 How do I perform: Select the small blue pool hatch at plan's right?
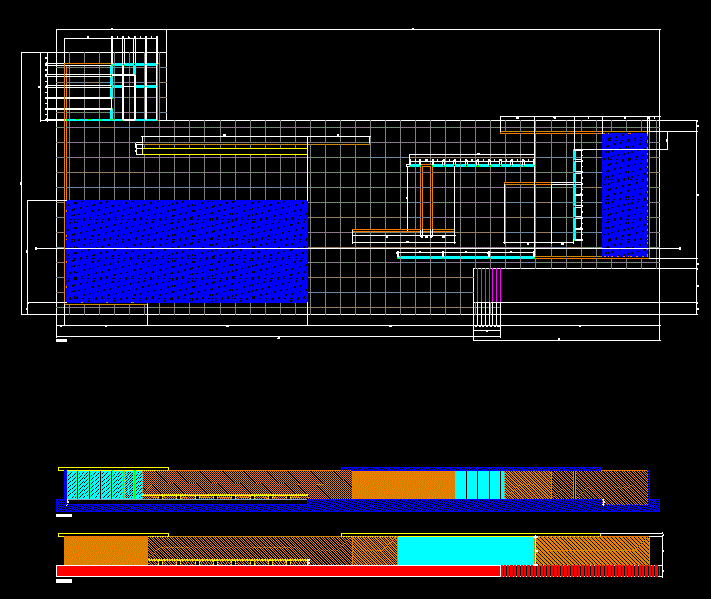[x=625, y=195]
